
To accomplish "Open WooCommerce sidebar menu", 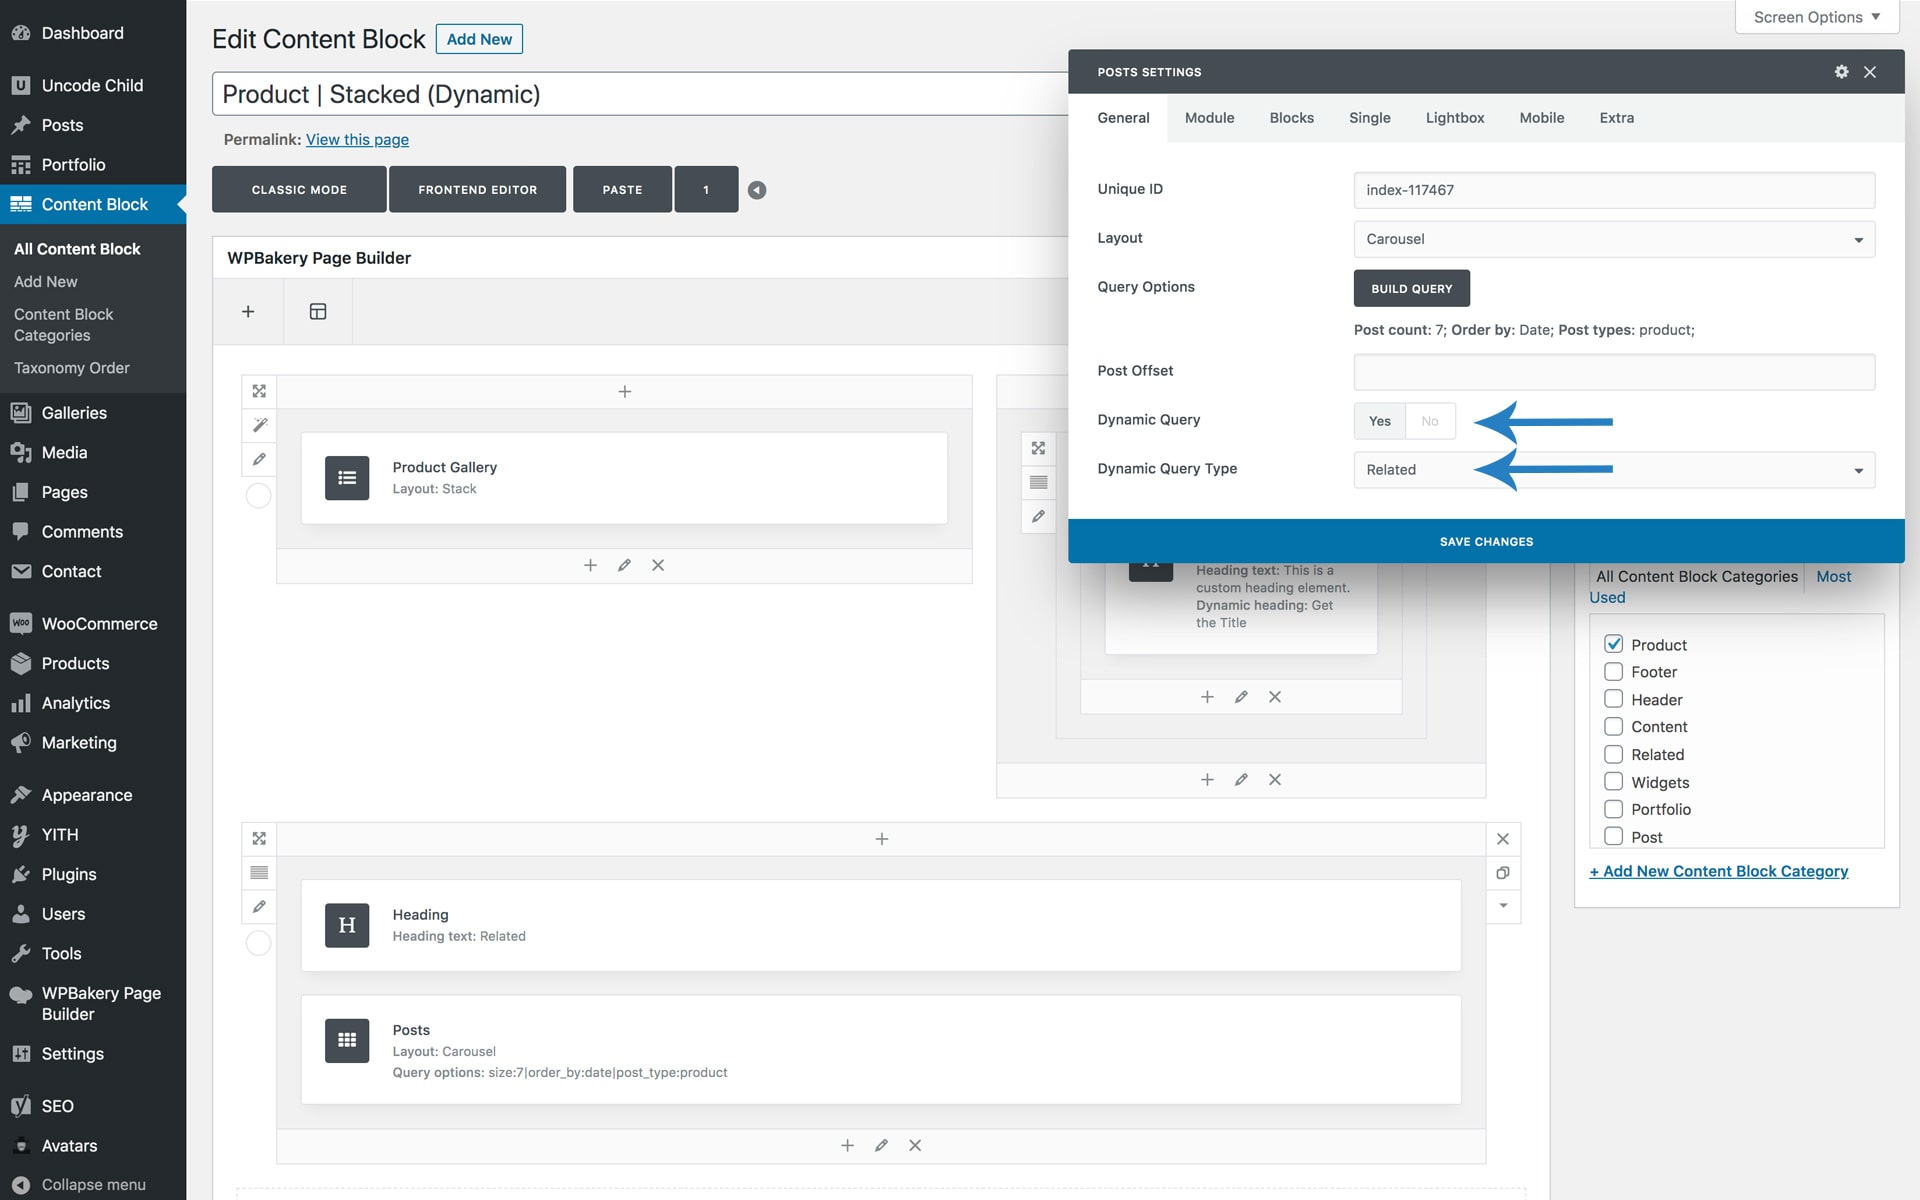I will [x=99, y=624].
